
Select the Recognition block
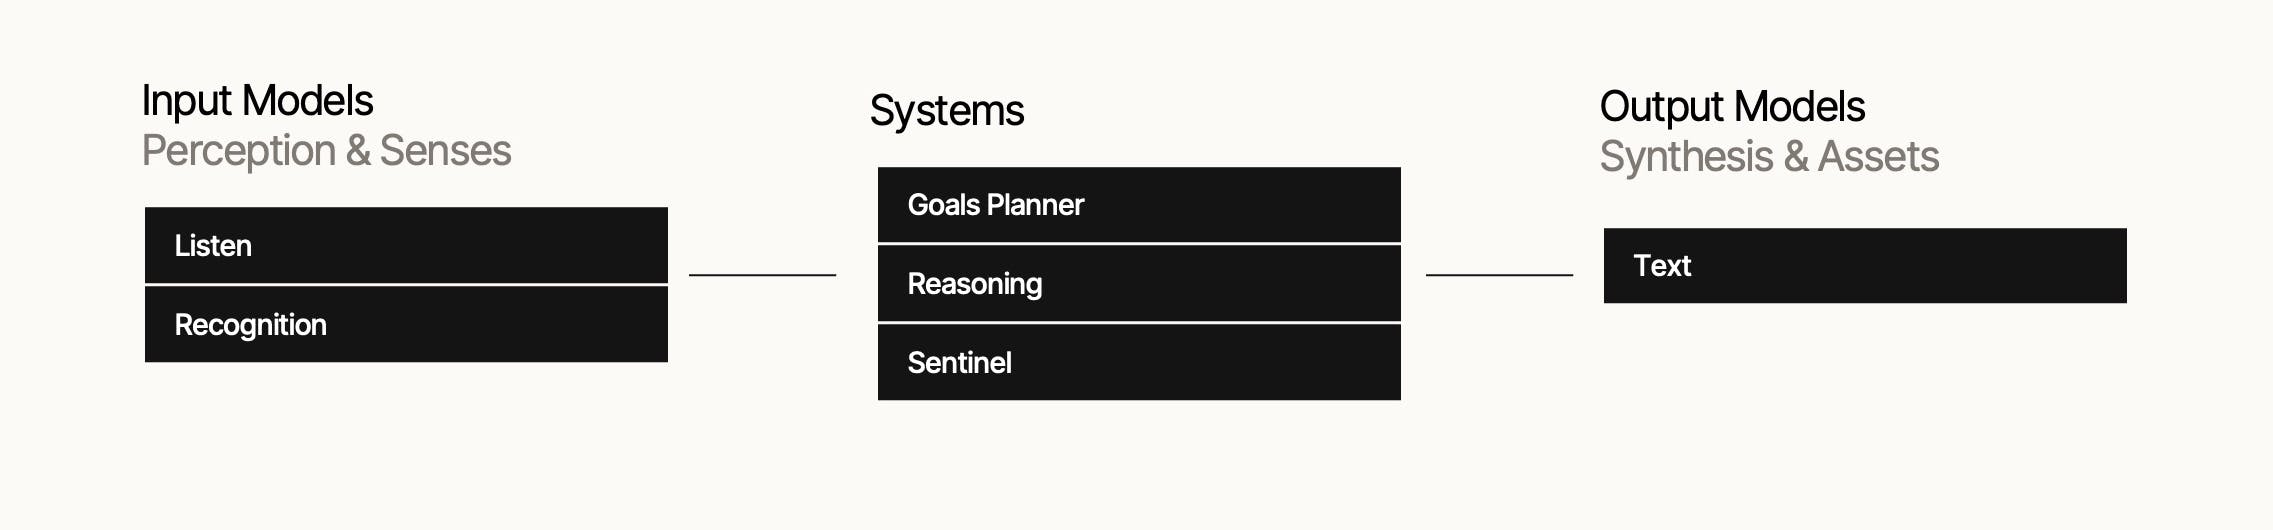(406, 325)
